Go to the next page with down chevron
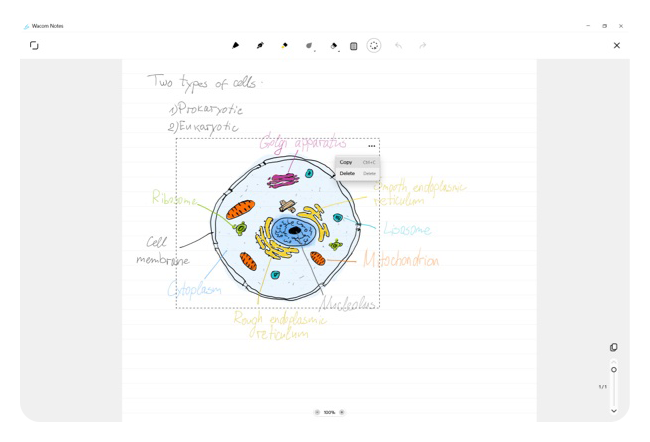The height and width of the screenshot is (442, 650). pyautogui.click(x=614, y=410)
